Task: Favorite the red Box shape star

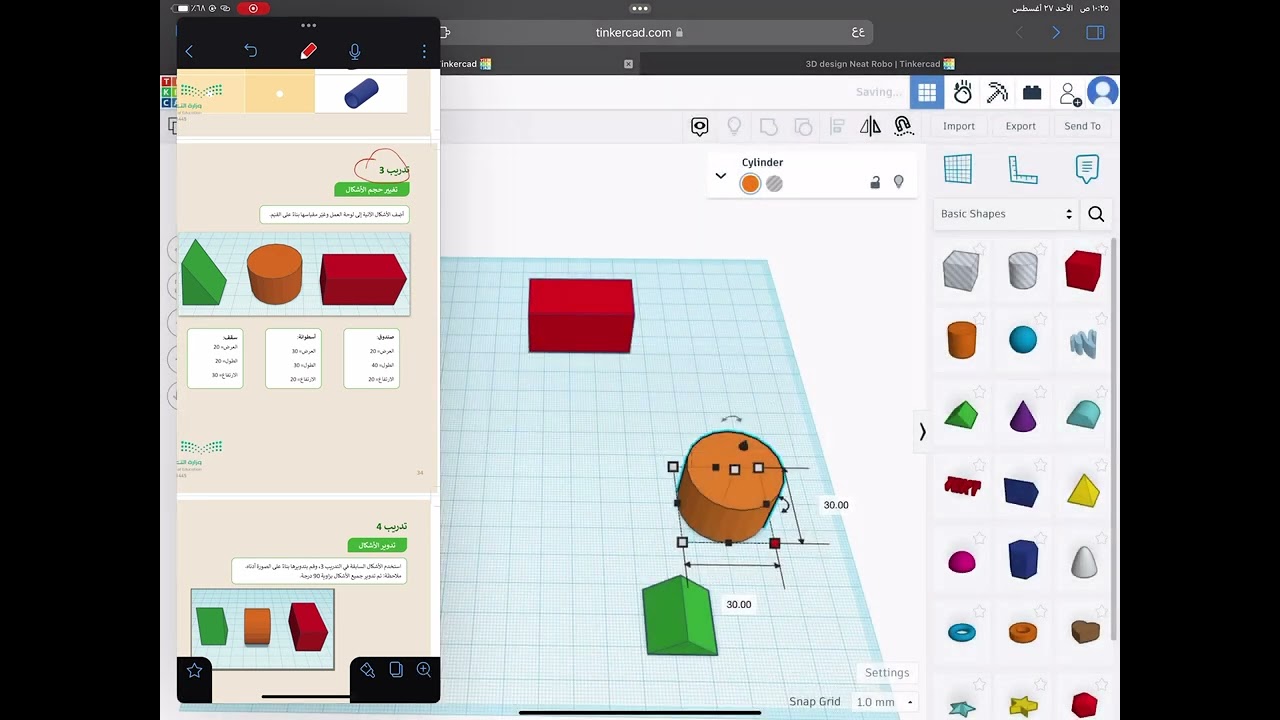Action: tap(1102, 250)
